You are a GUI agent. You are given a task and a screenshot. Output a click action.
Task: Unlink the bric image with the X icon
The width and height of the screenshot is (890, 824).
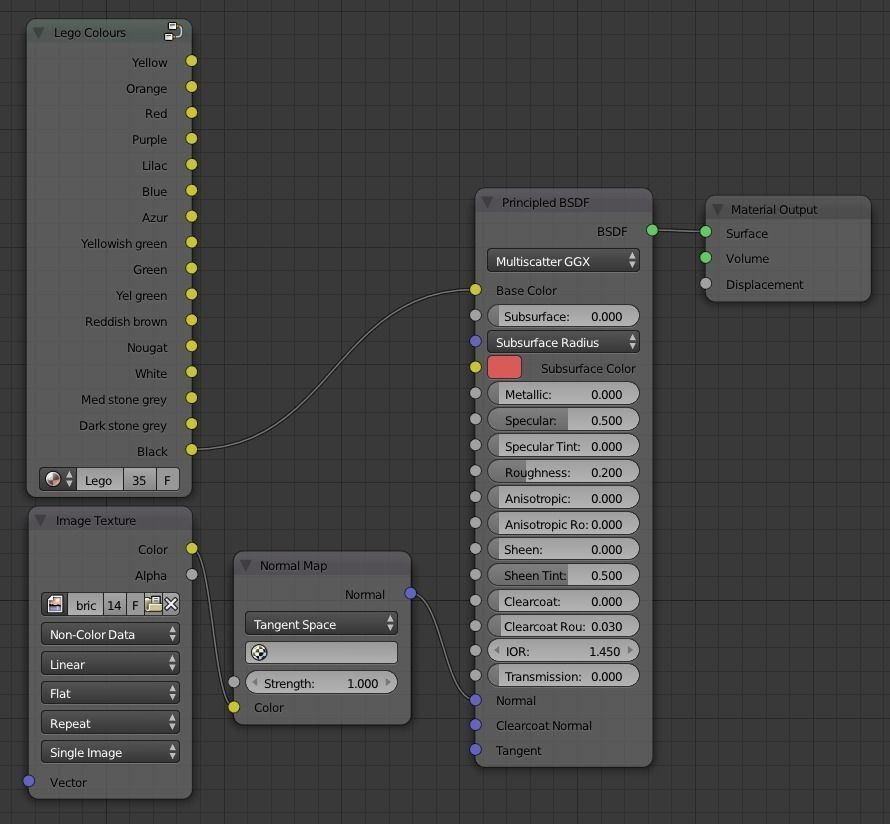pos(172,605)
